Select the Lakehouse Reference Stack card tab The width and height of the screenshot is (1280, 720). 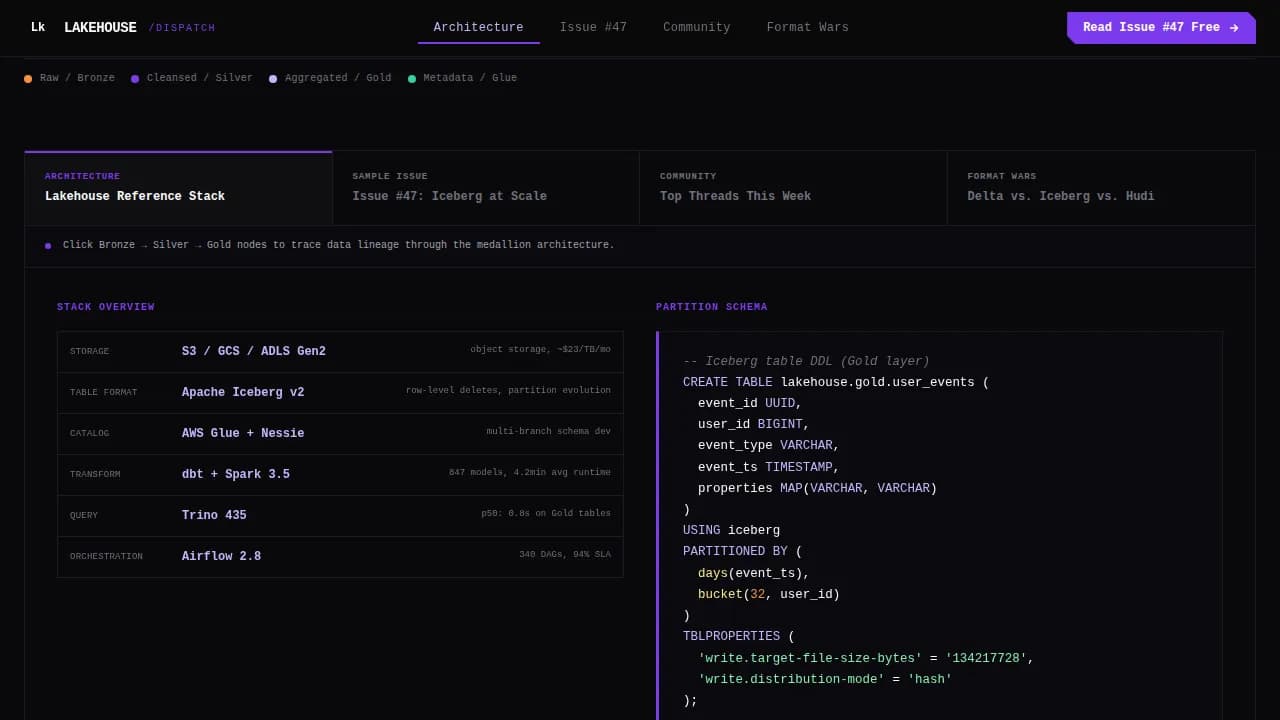(178, 188)
